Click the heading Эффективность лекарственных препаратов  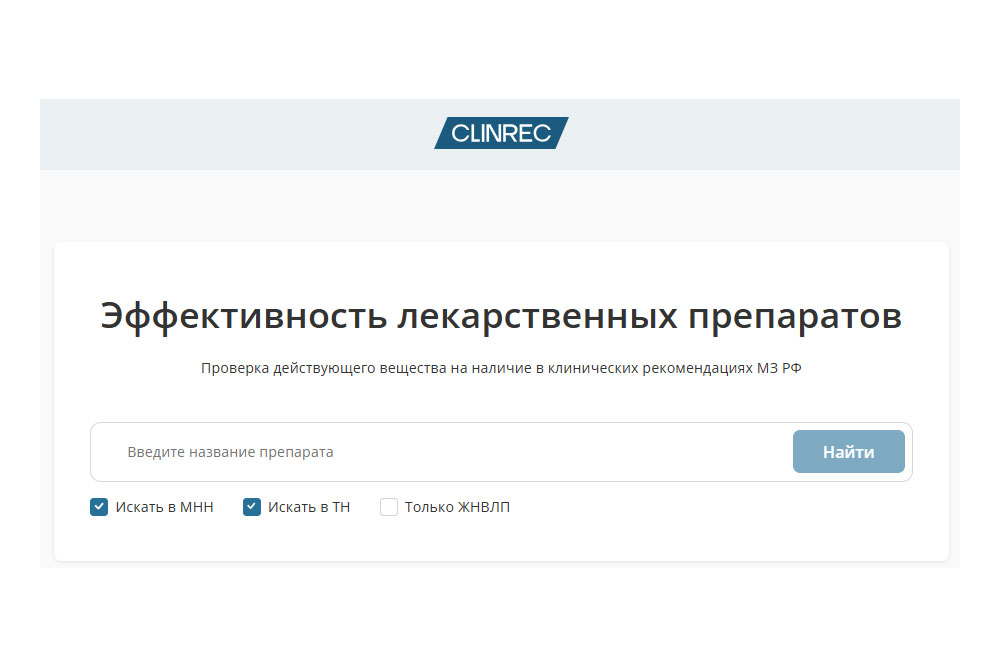tap(501, 316)
